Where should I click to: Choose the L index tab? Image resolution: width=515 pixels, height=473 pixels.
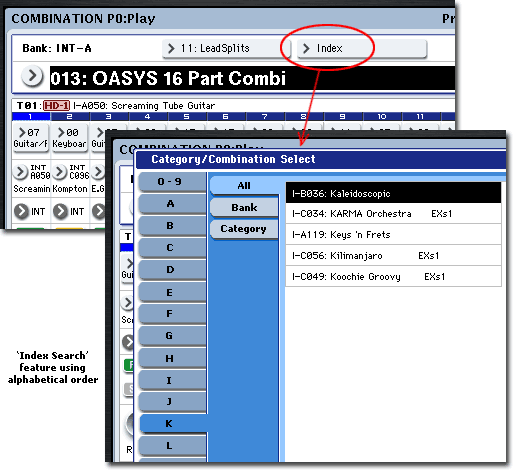coord(172,446)
